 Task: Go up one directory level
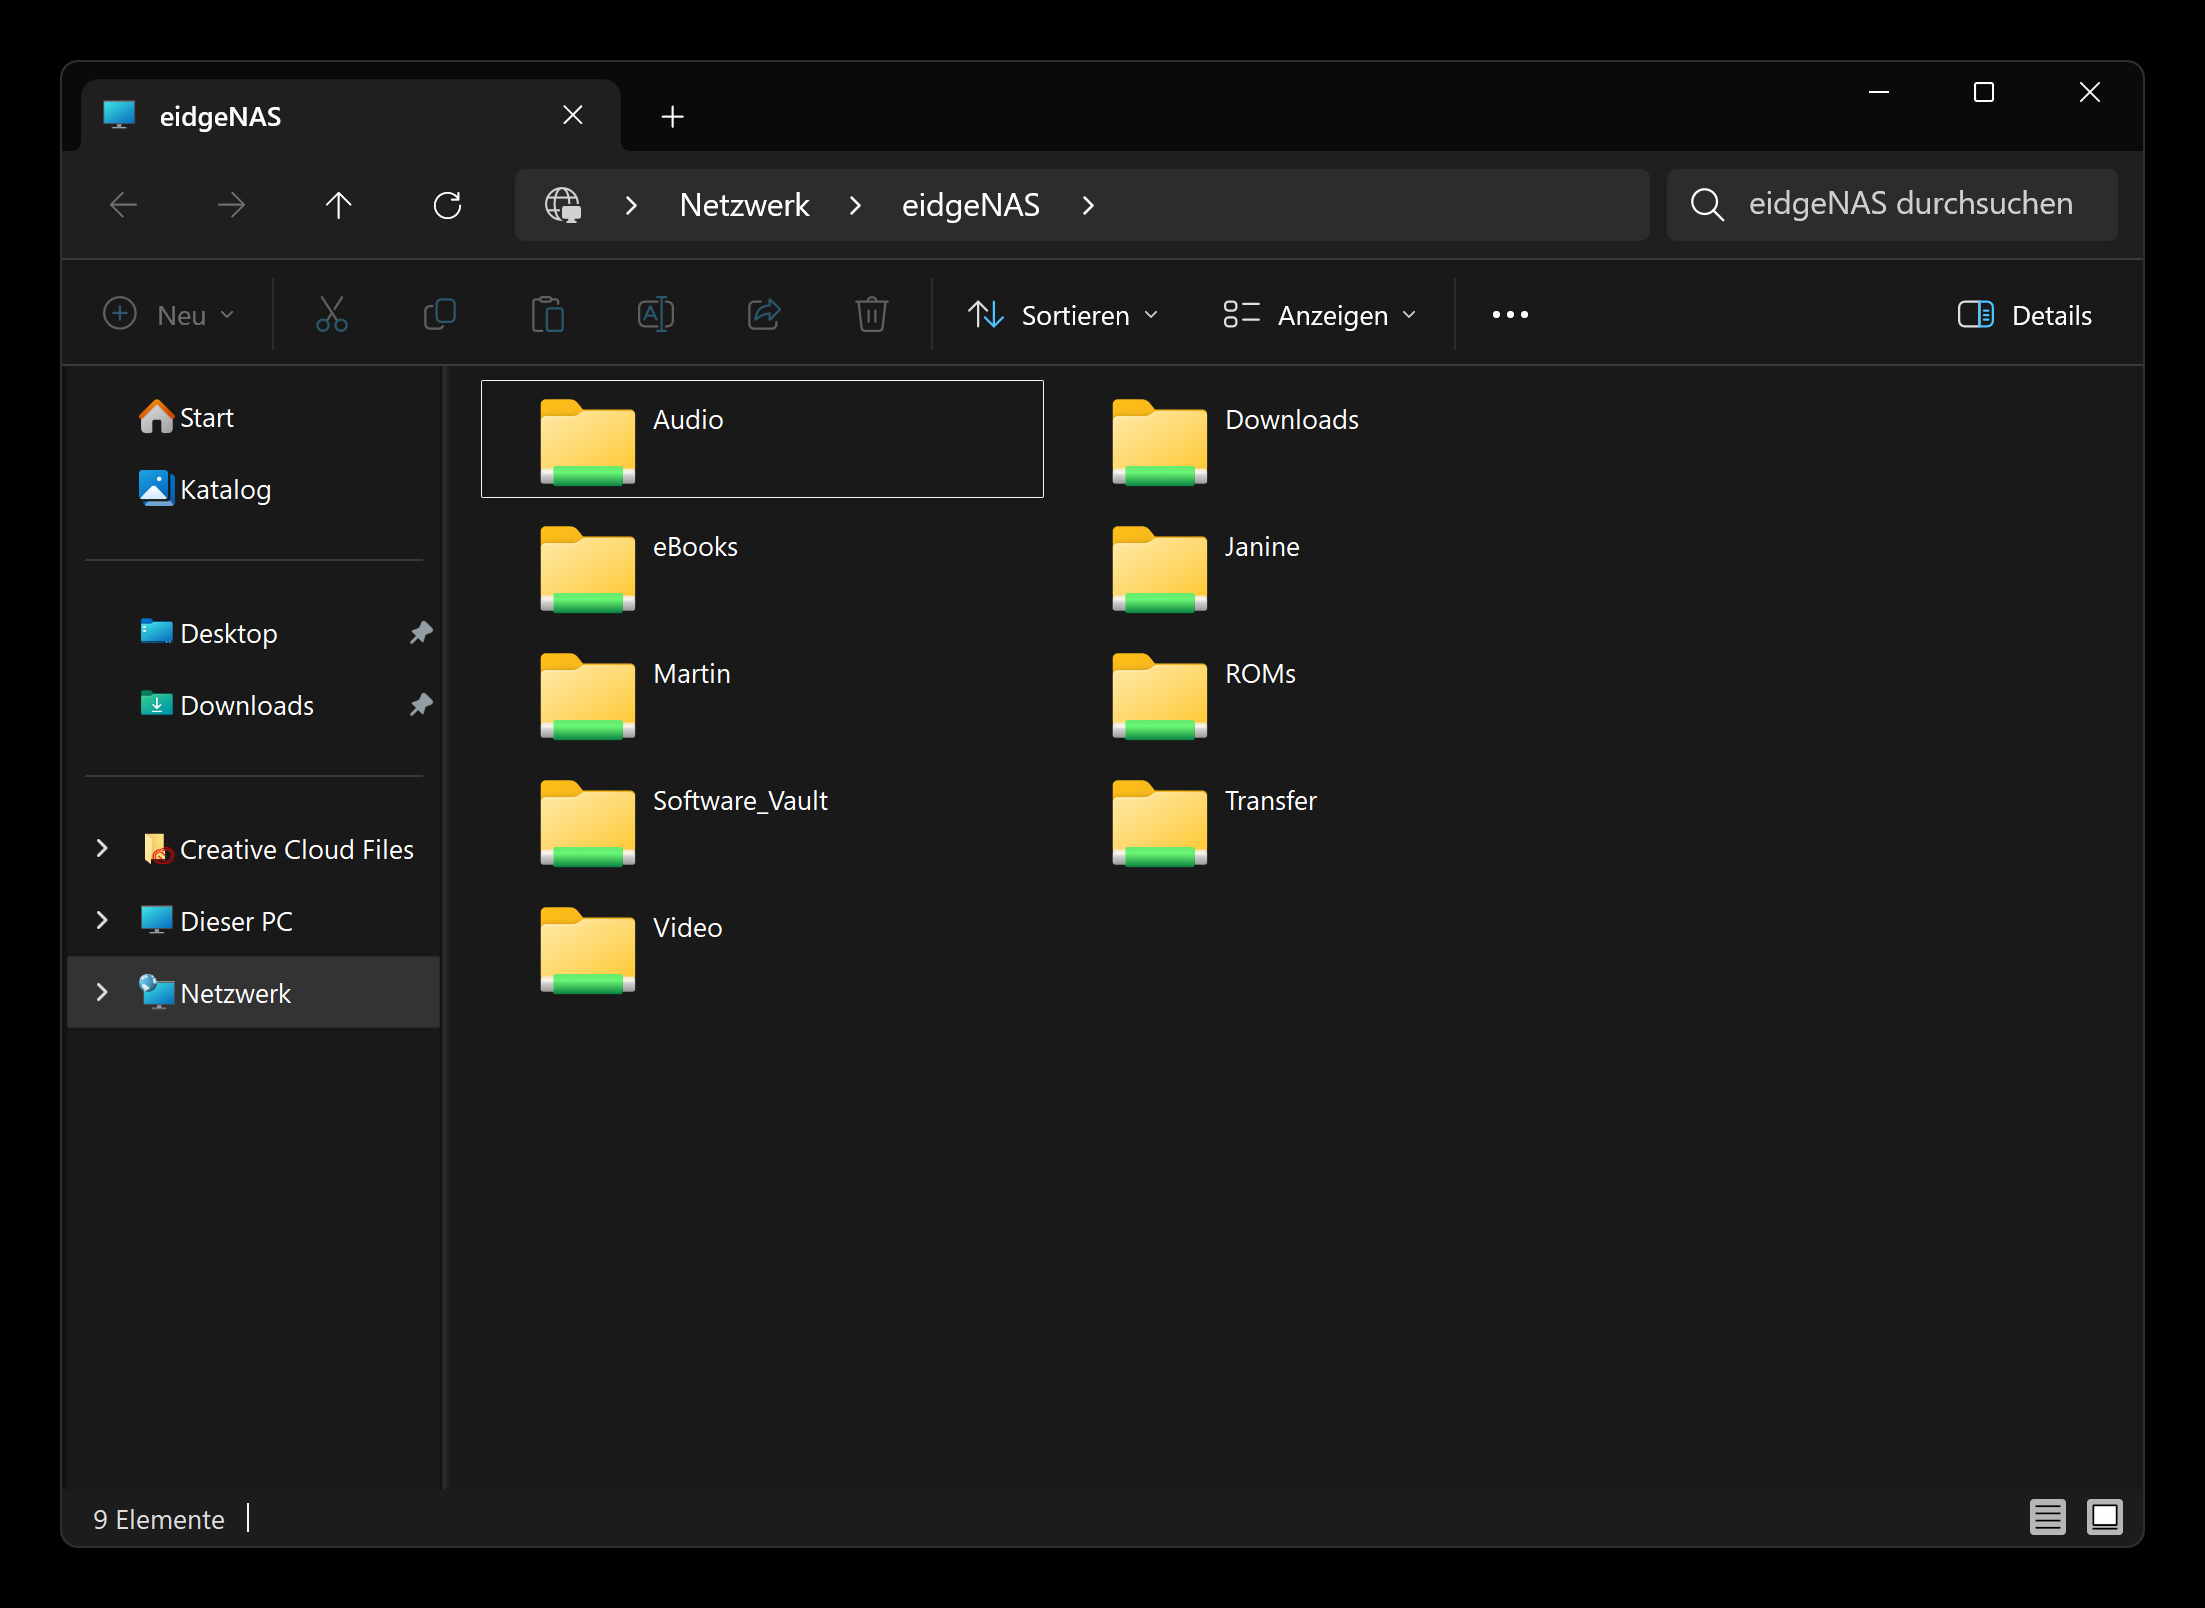339,205
